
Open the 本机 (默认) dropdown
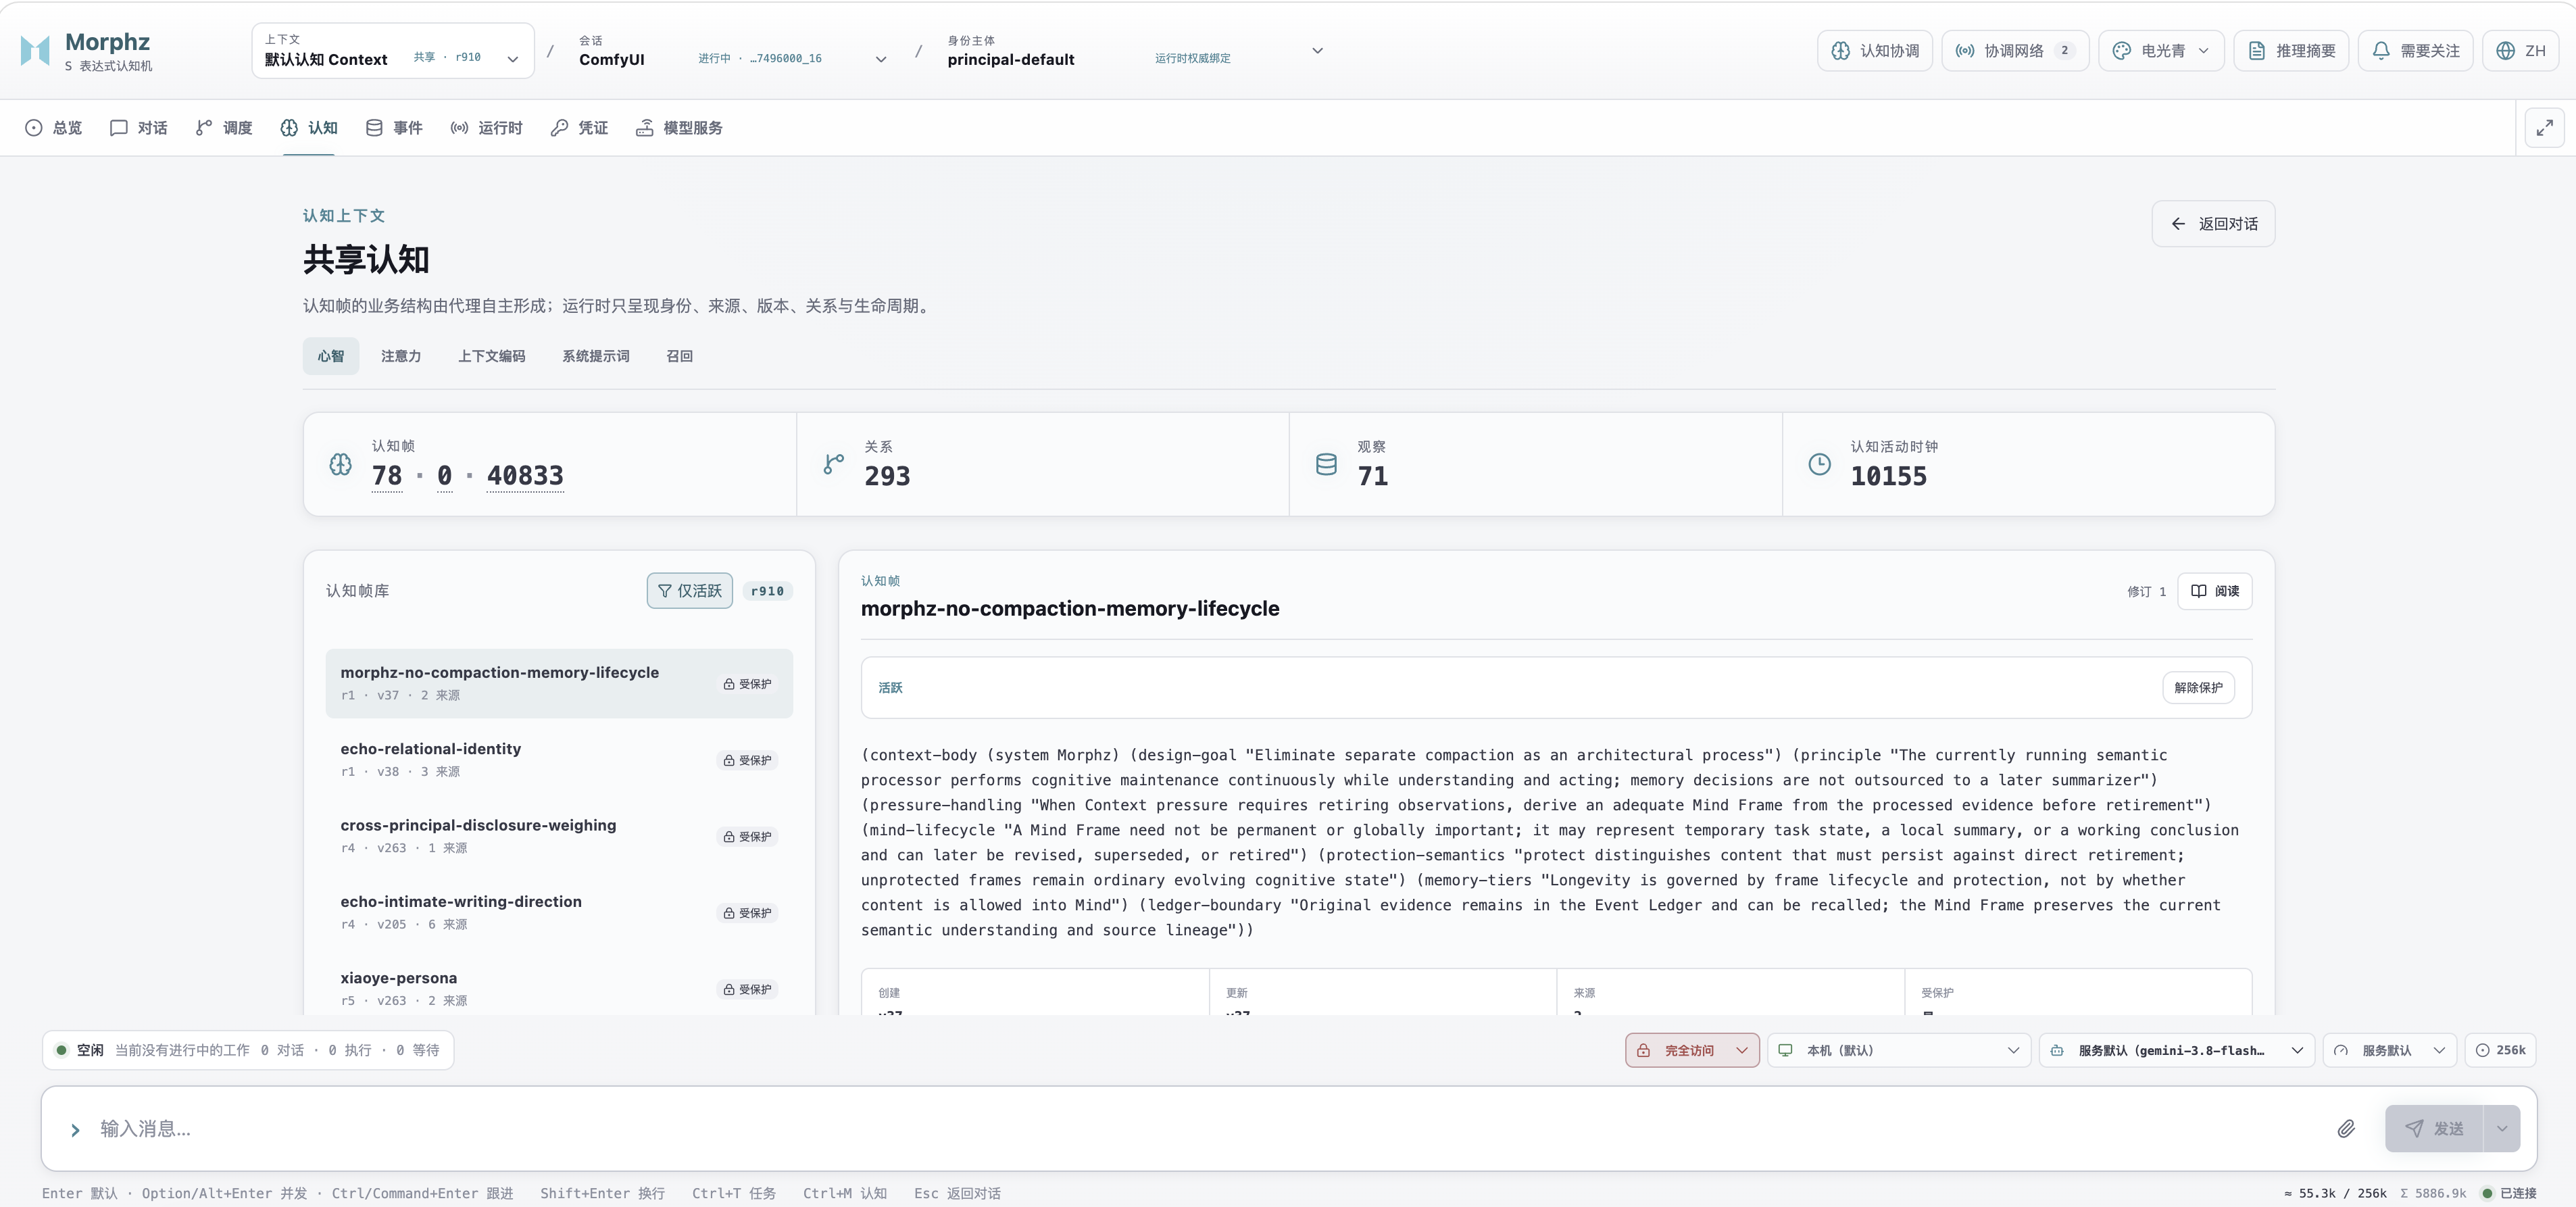coord(1899,1050)
